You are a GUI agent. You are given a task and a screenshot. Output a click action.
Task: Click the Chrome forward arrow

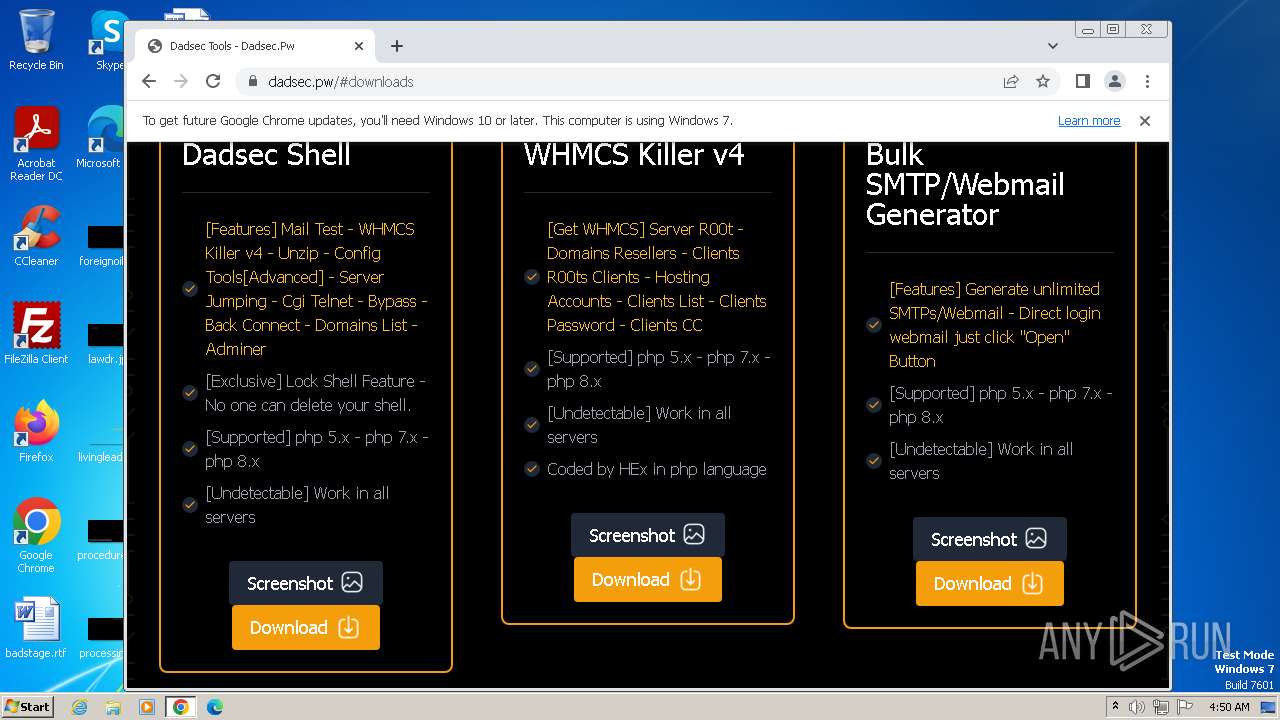[181, 82]
